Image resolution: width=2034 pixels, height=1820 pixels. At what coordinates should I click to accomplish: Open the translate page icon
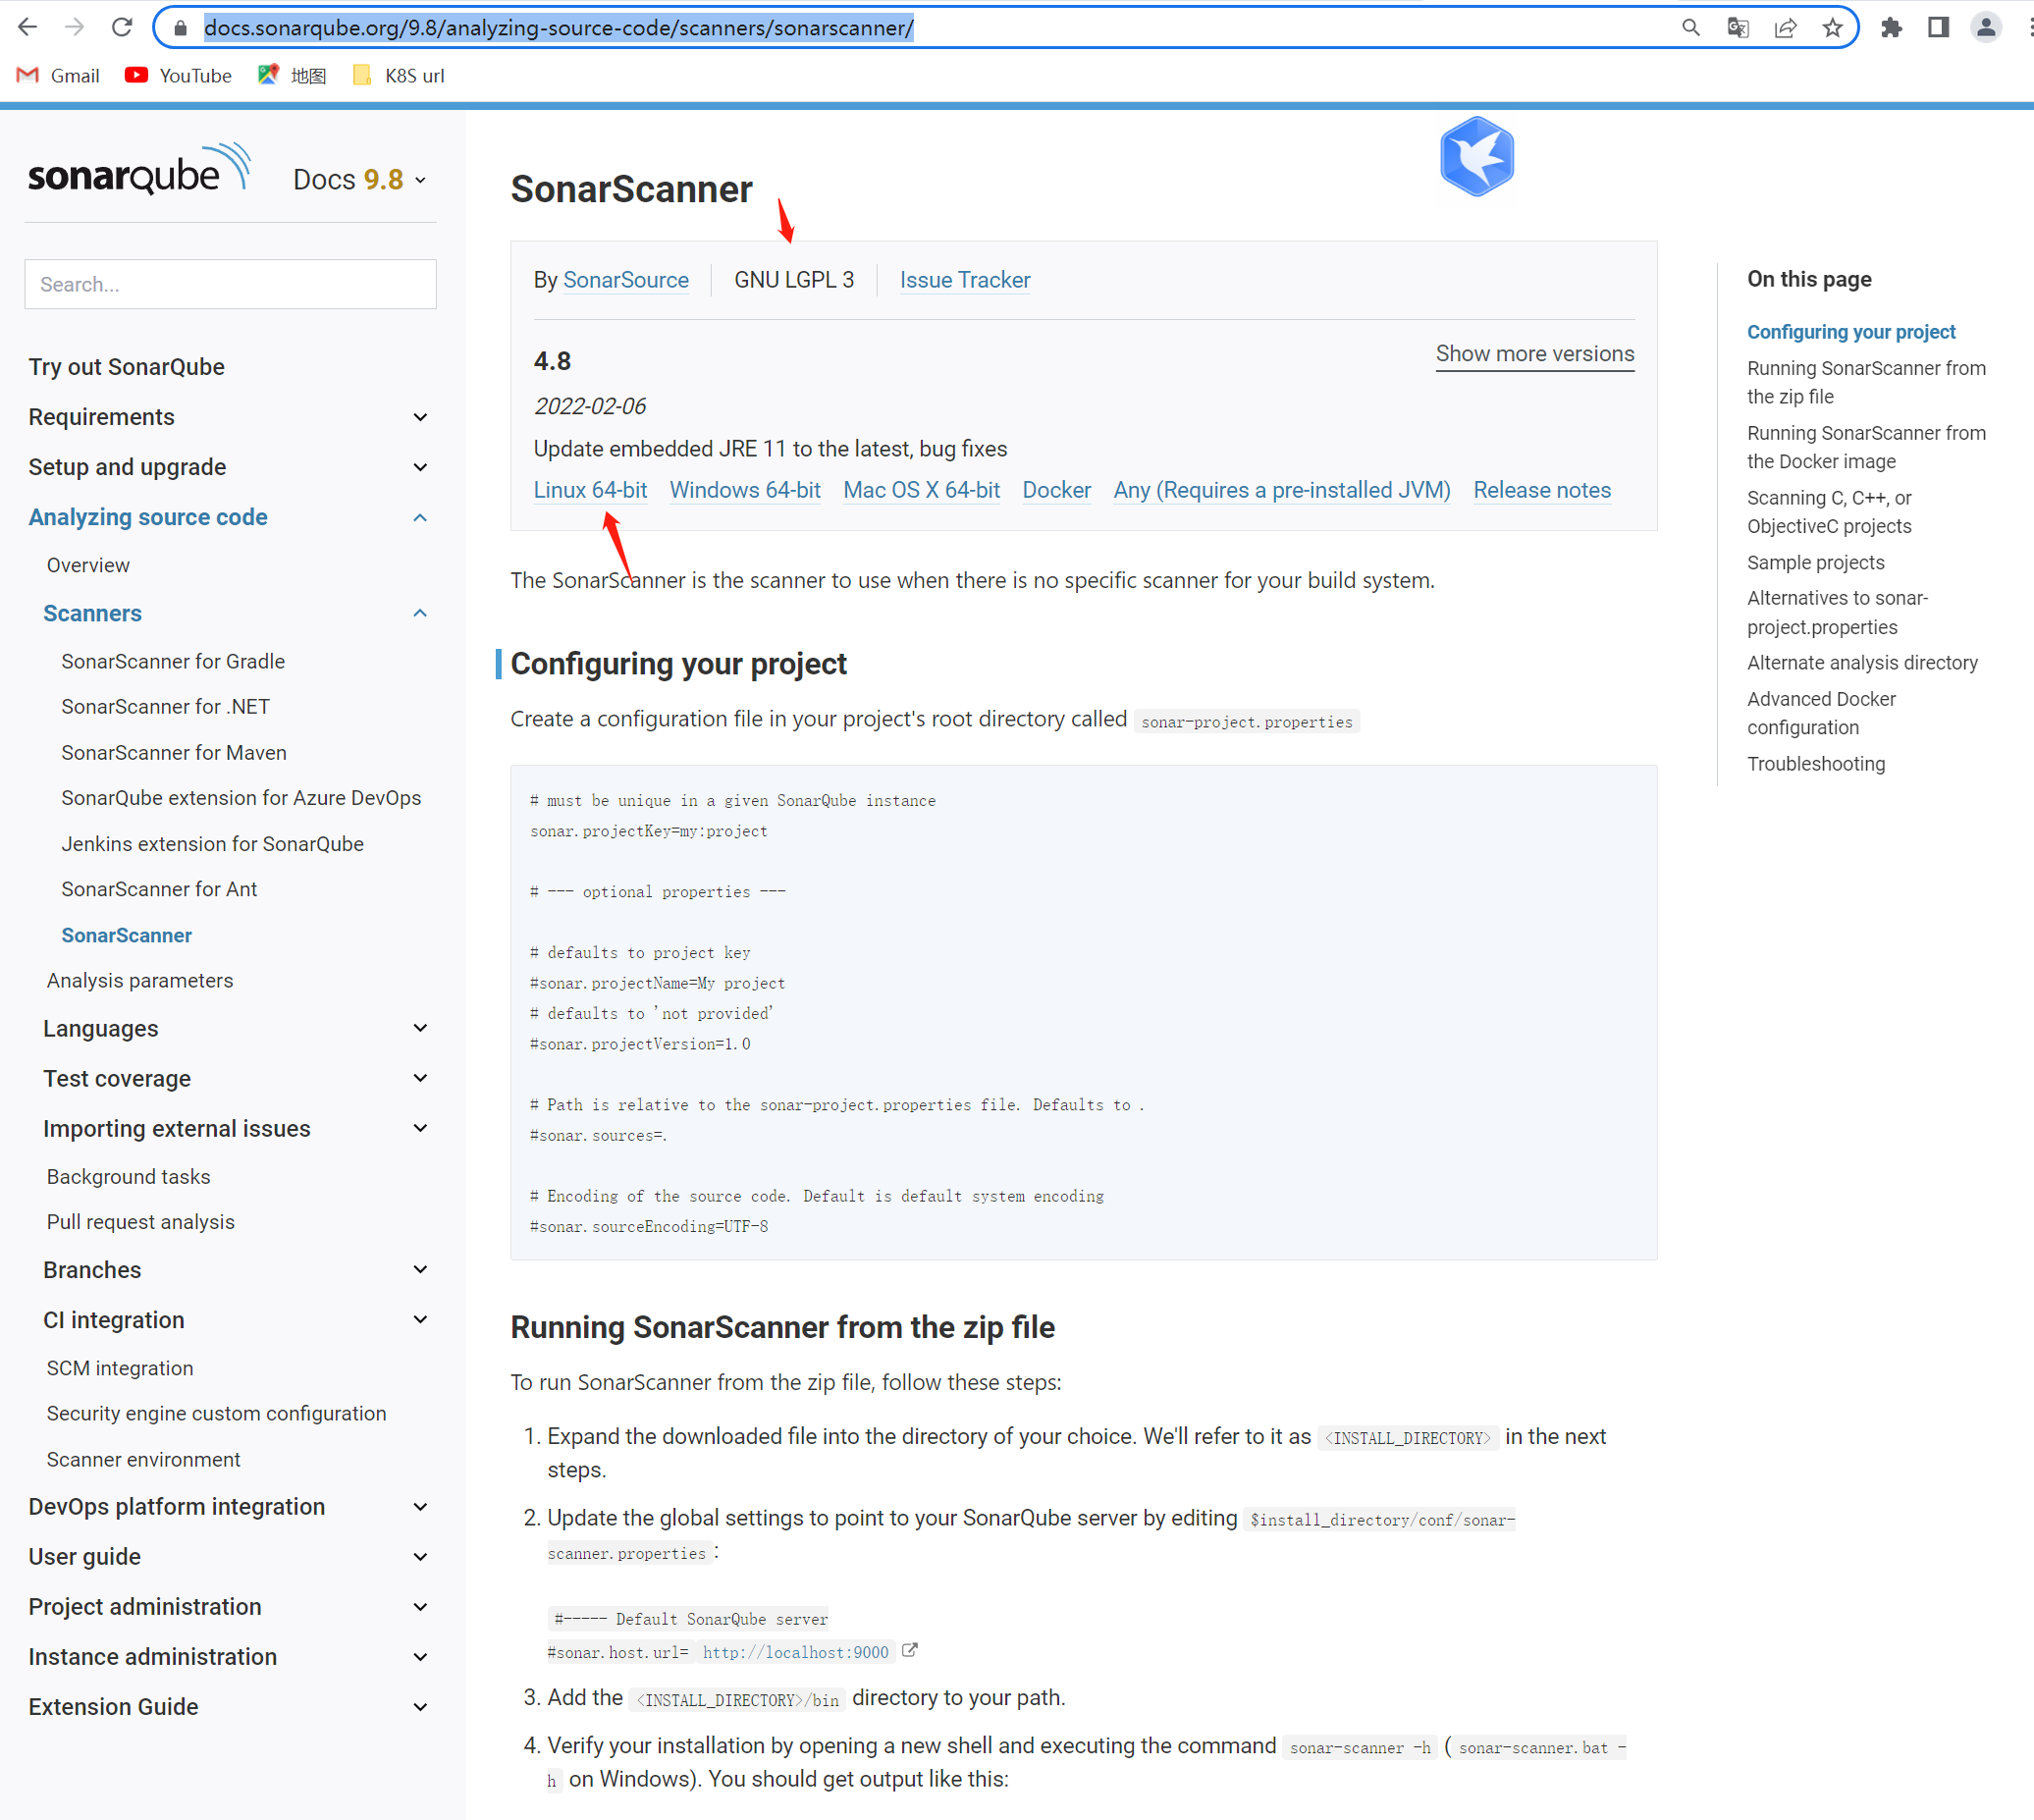(x=1738, y=27)
